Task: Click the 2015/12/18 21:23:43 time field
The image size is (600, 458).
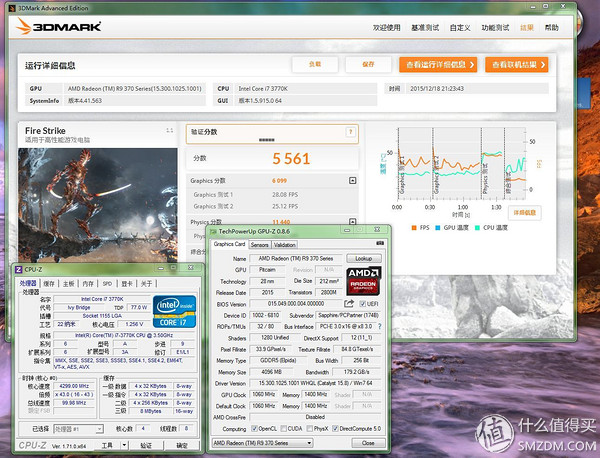Action: coord(477,88)
